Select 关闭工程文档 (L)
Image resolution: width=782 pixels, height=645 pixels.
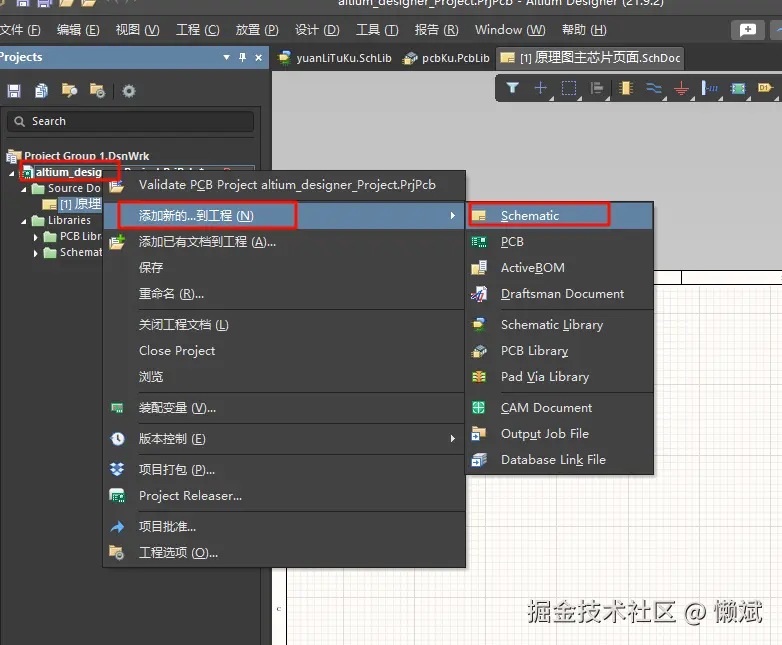[x=285, y=325]
